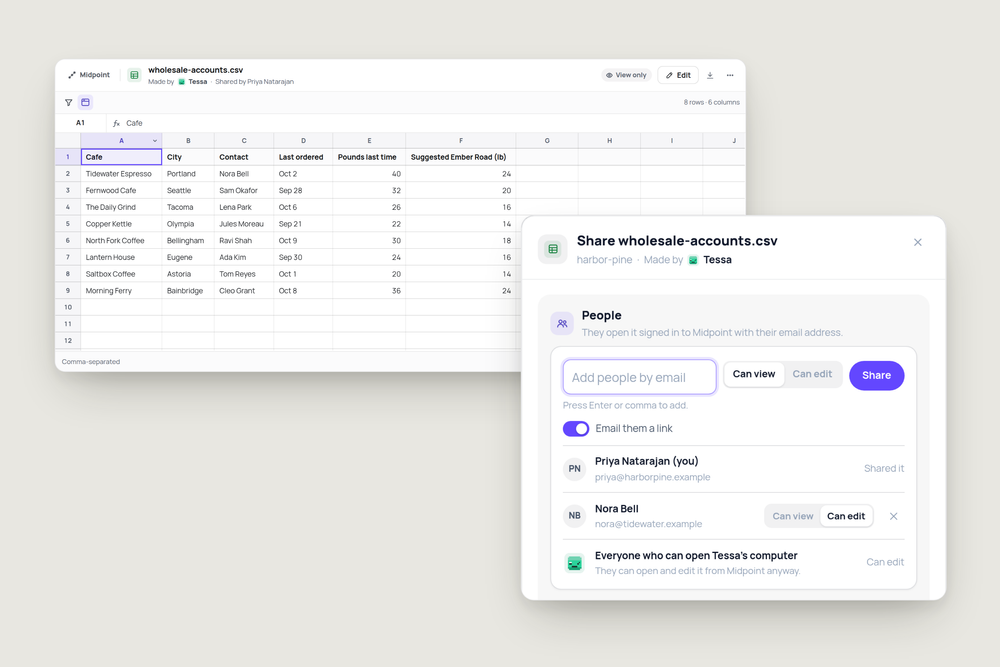Screen dimensions: 1000x667
Task: Click the Midpoint logo in the viewer header
Action: pos(89,75)
